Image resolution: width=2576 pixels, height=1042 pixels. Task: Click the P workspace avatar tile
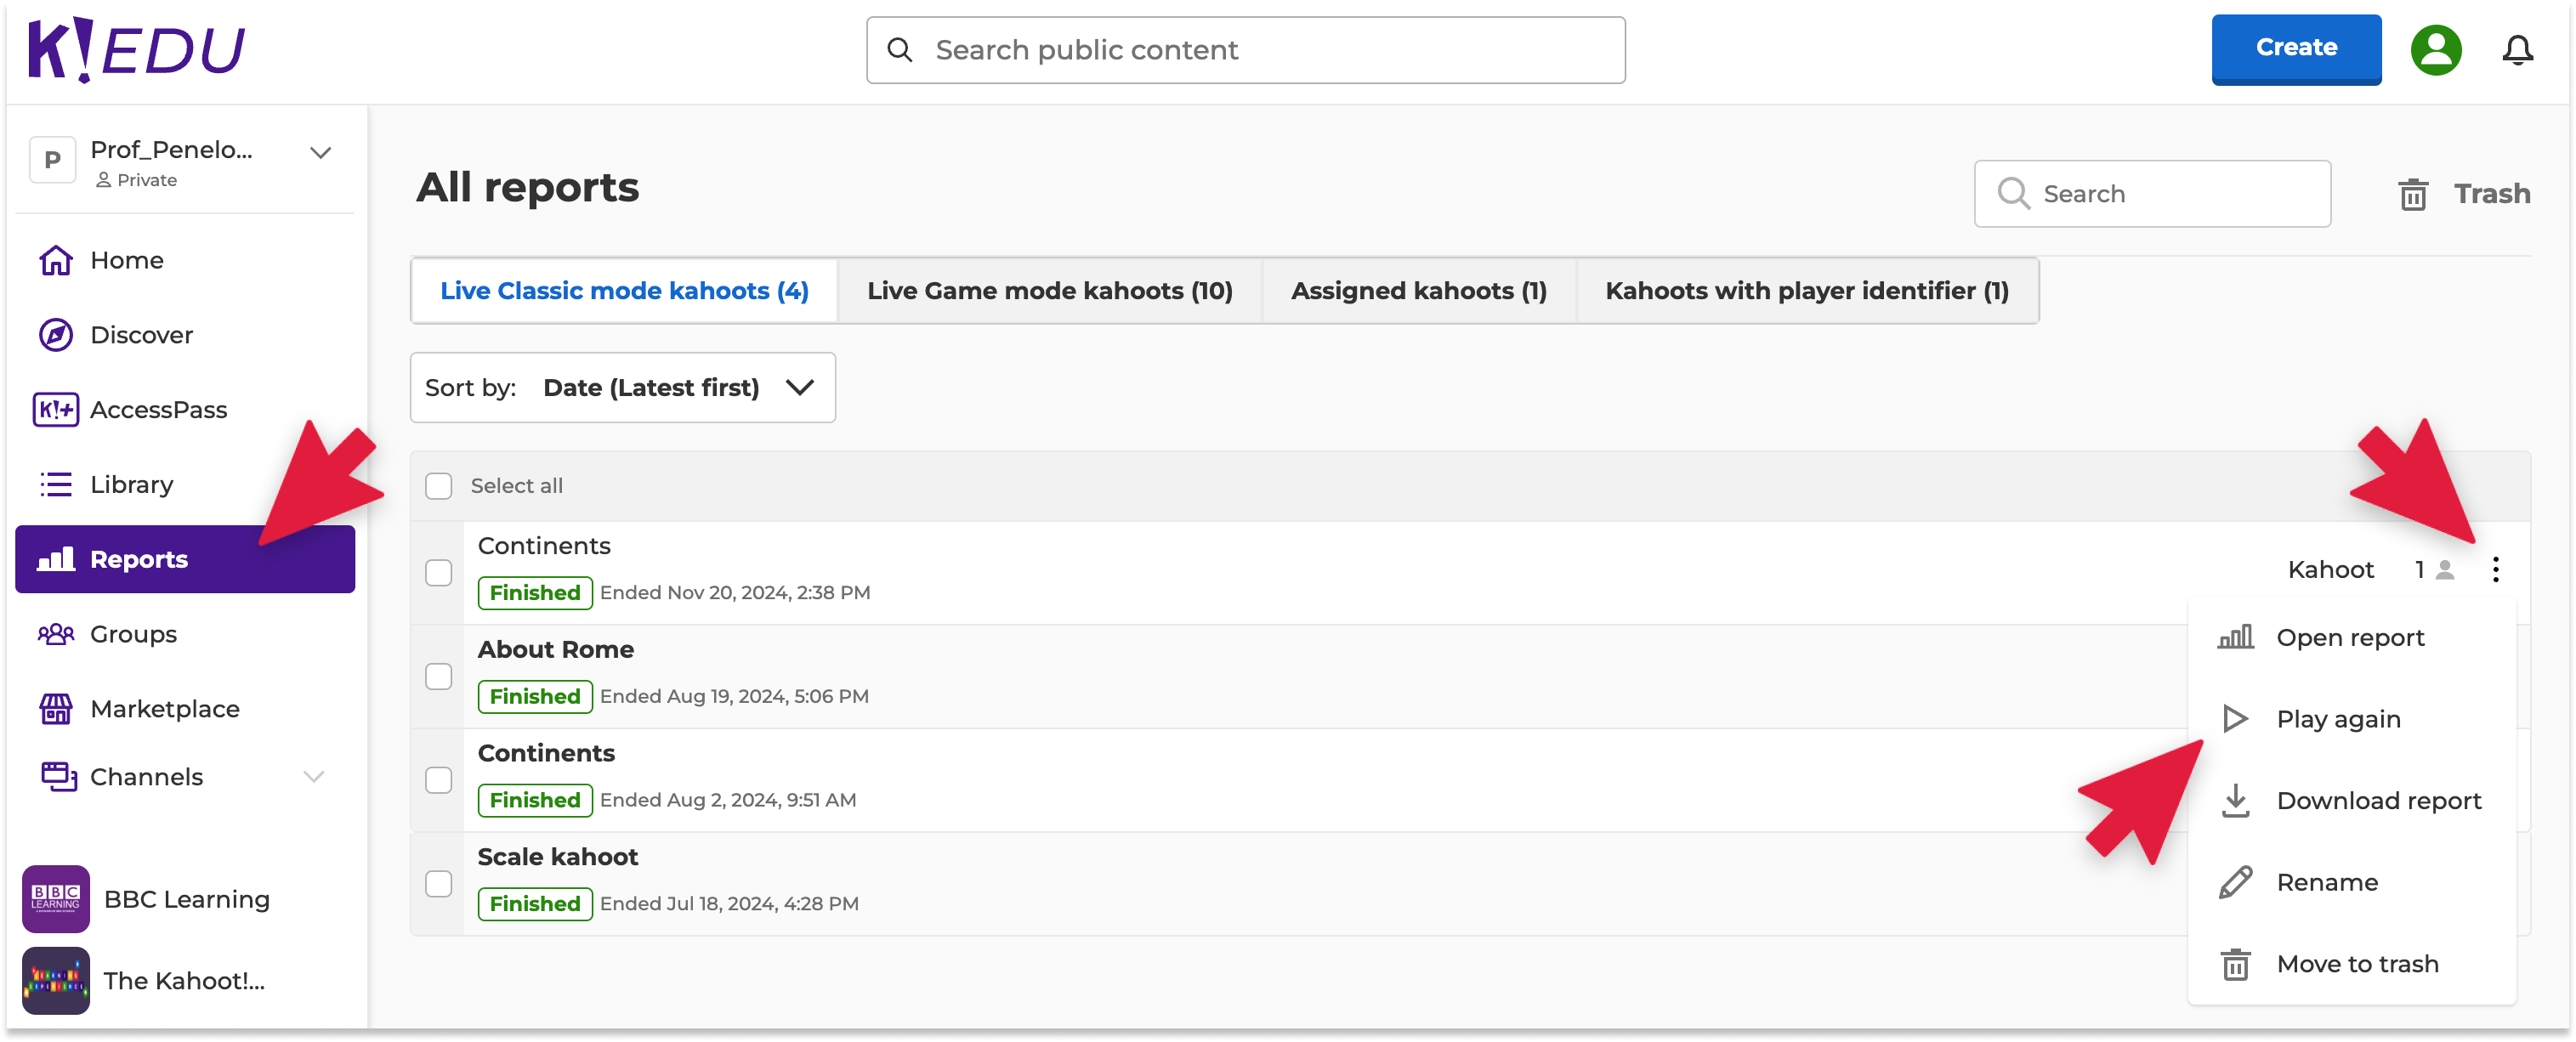point(52,160)
